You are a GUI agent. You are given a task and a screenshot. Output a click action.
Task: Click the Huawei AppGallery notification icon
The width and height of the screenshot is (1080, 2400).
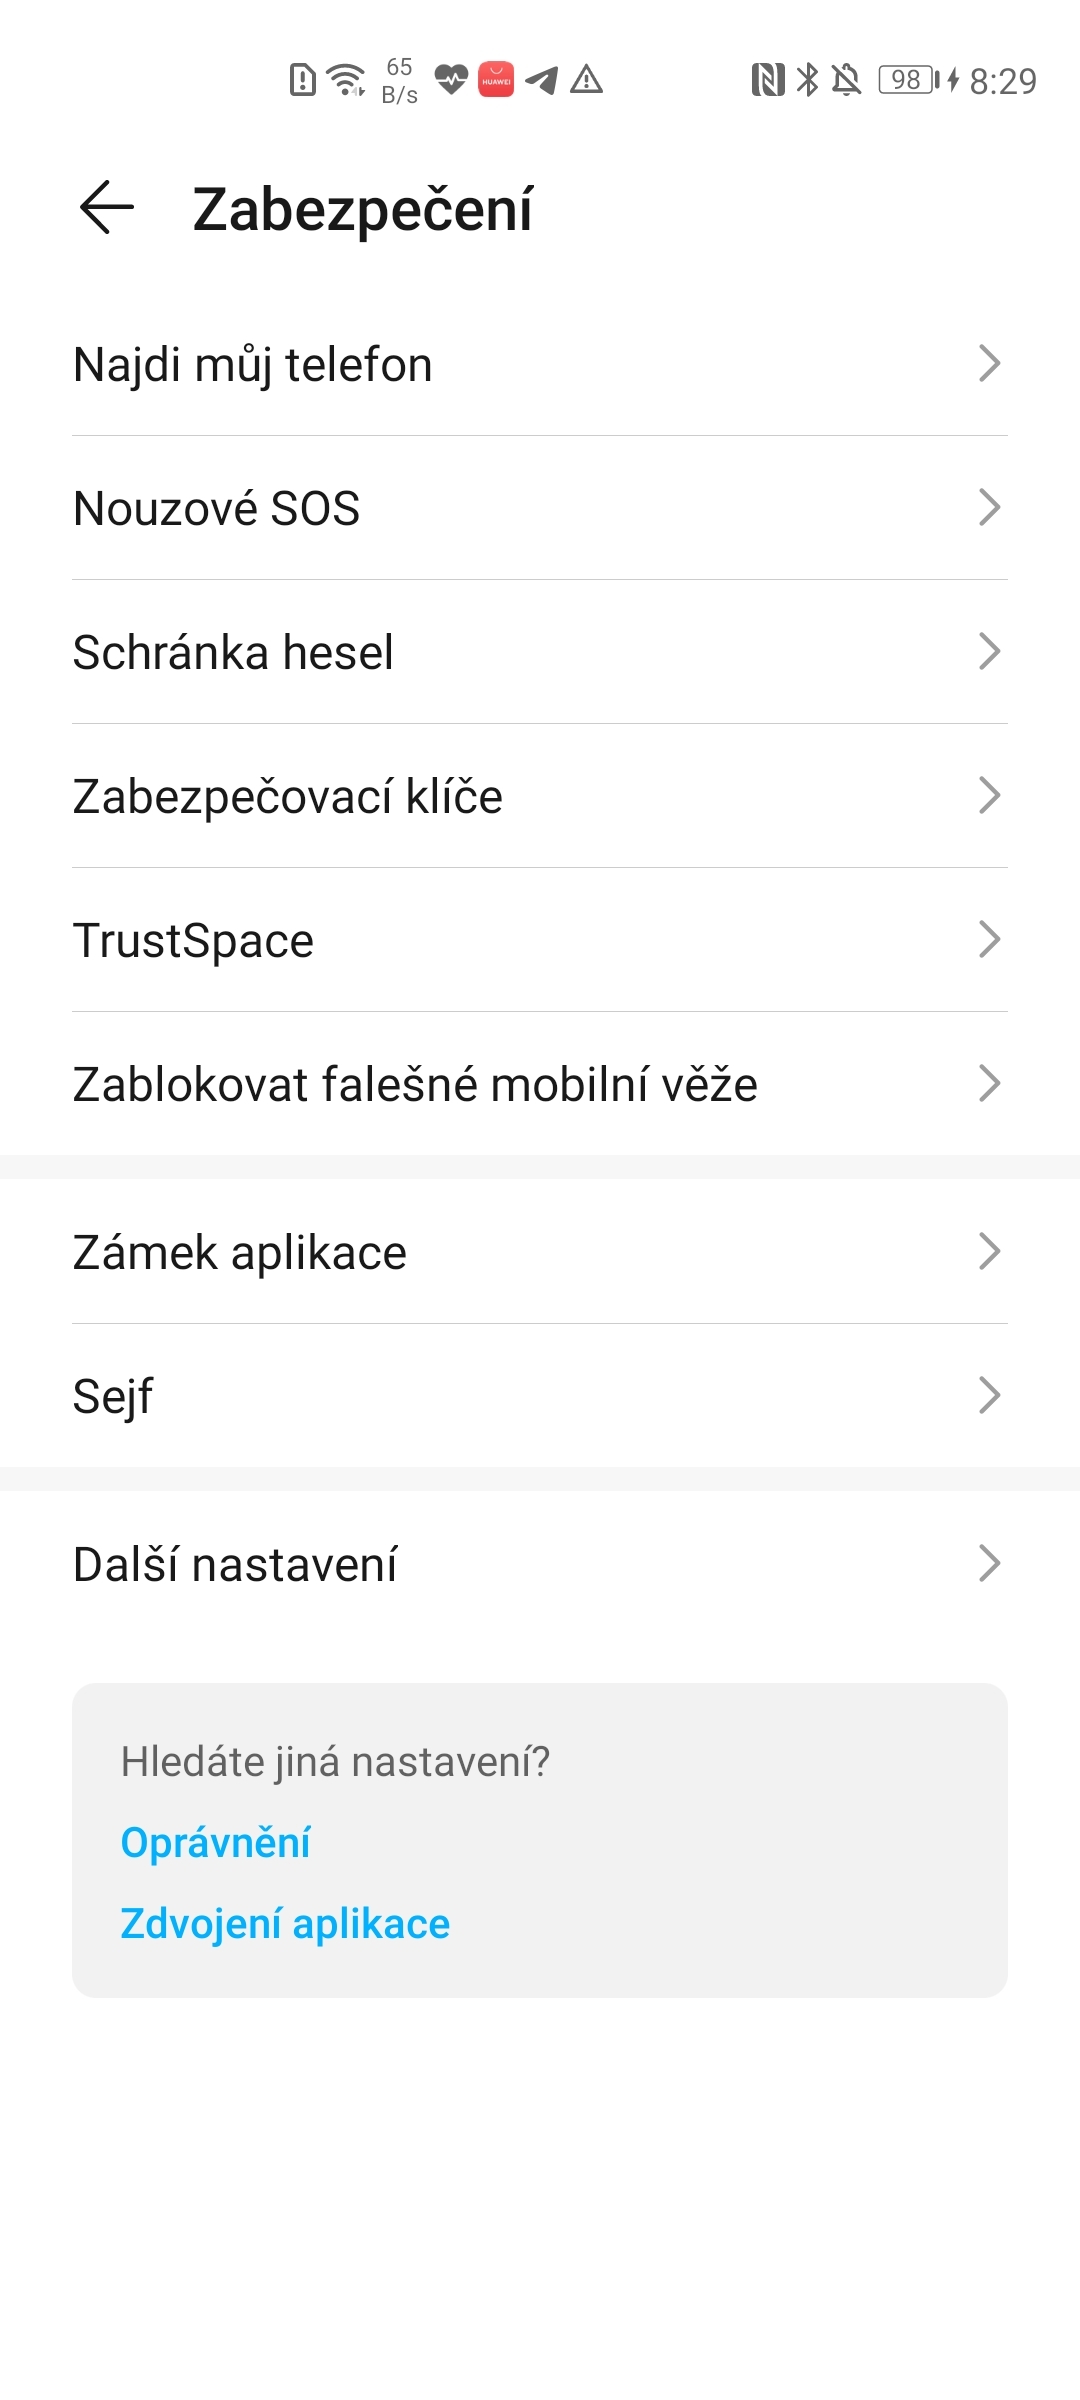click(x=495, y=80)
